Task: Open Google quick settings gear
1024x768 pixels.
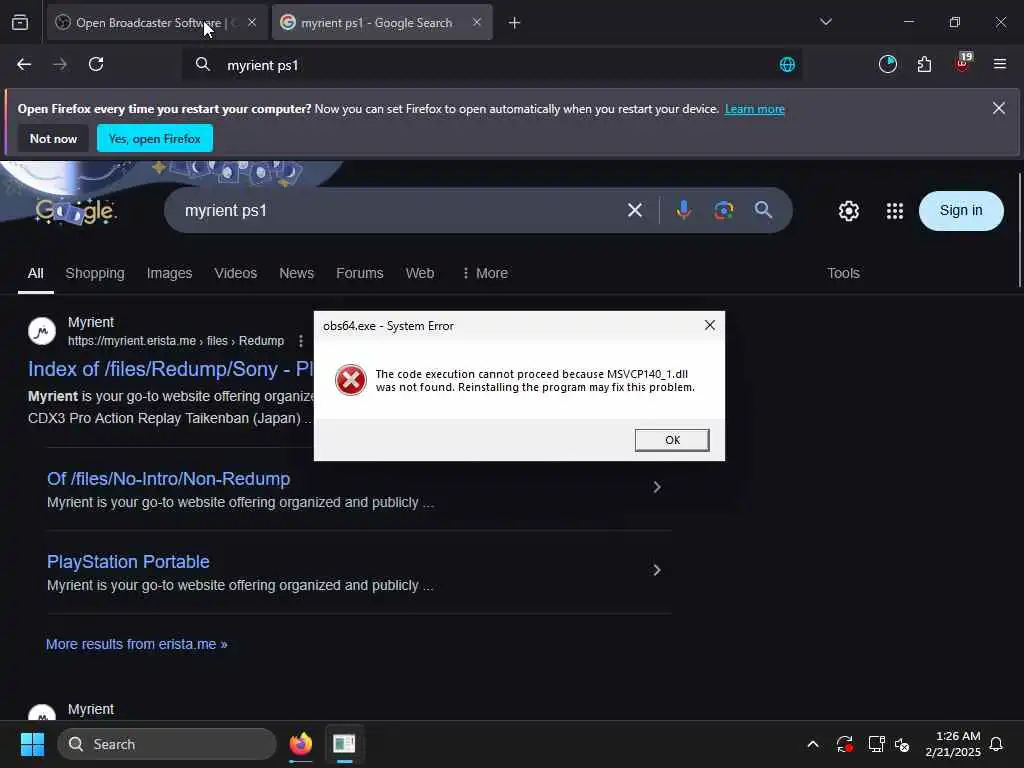Action: [x=848, y=211]
